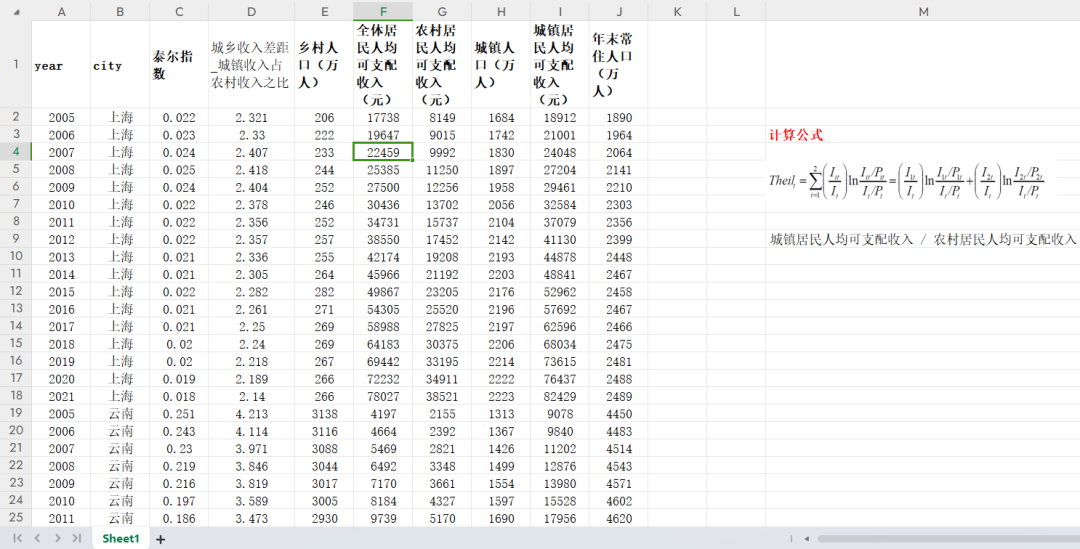Select row 1 header
The height and width of the screenshot is (549, 1080).
[x=16, y=64]
